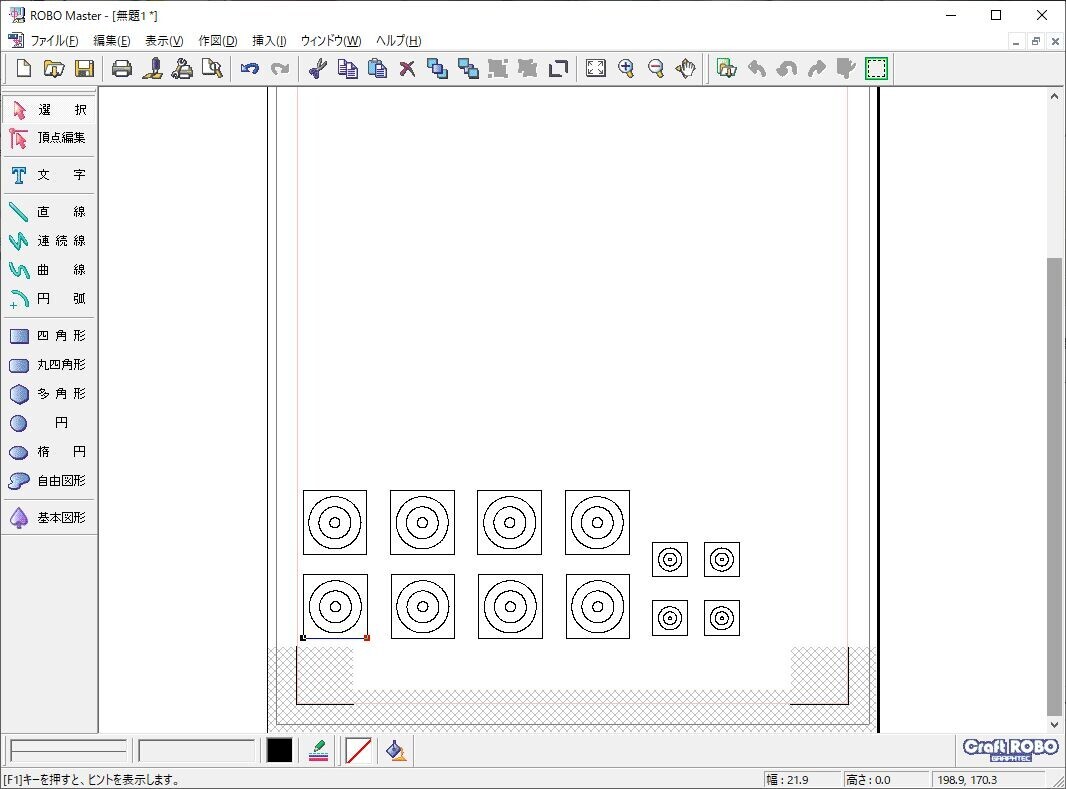1066x789 pixels.
Task: Open the 編集(E) menu
Action: point(111,40)
